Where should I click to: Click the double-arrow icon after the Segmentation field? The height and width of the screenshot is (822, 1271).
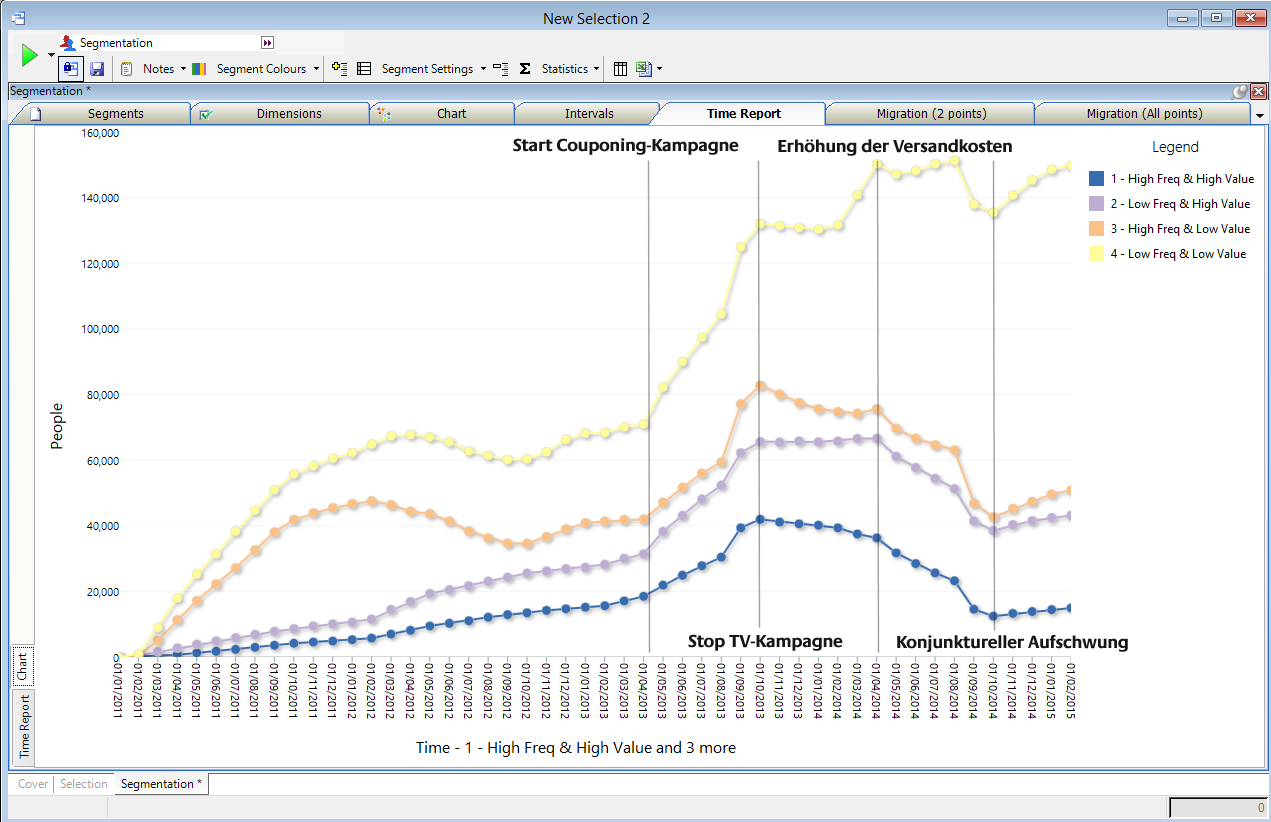[x=267, y=43]
